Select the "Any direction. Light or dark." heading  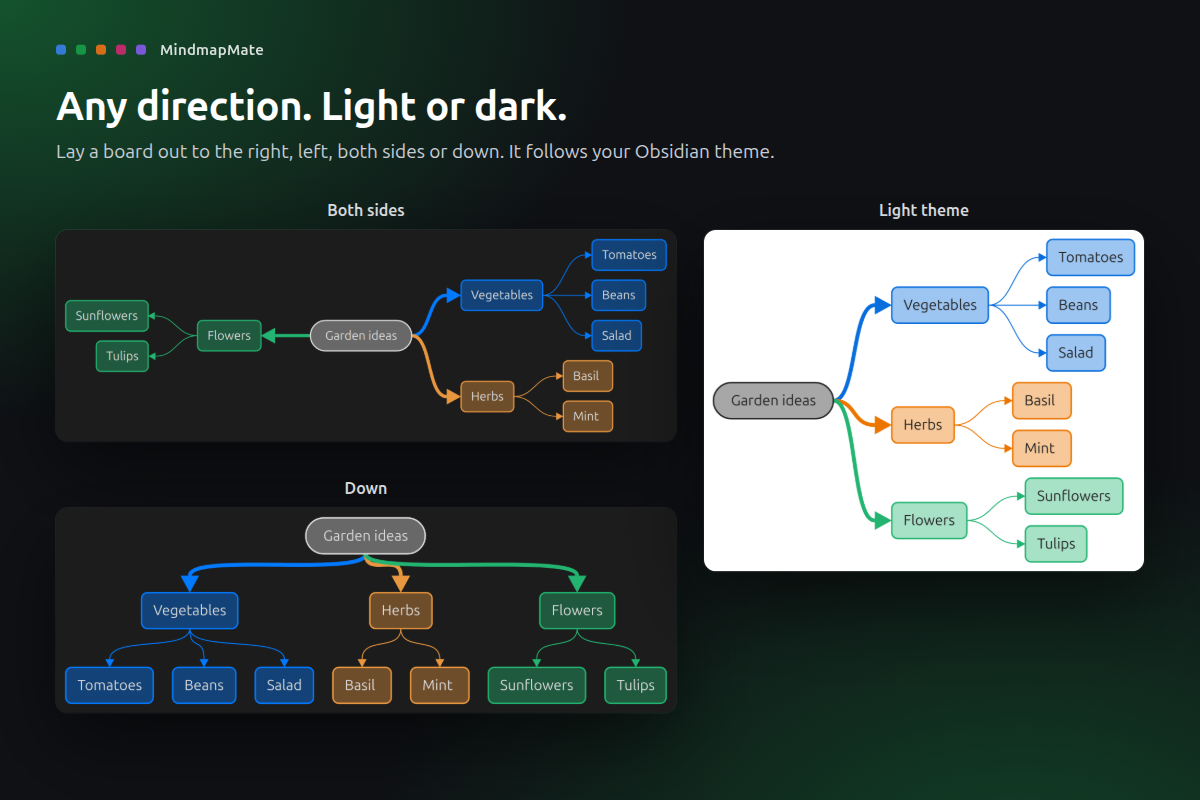[312, 106]
